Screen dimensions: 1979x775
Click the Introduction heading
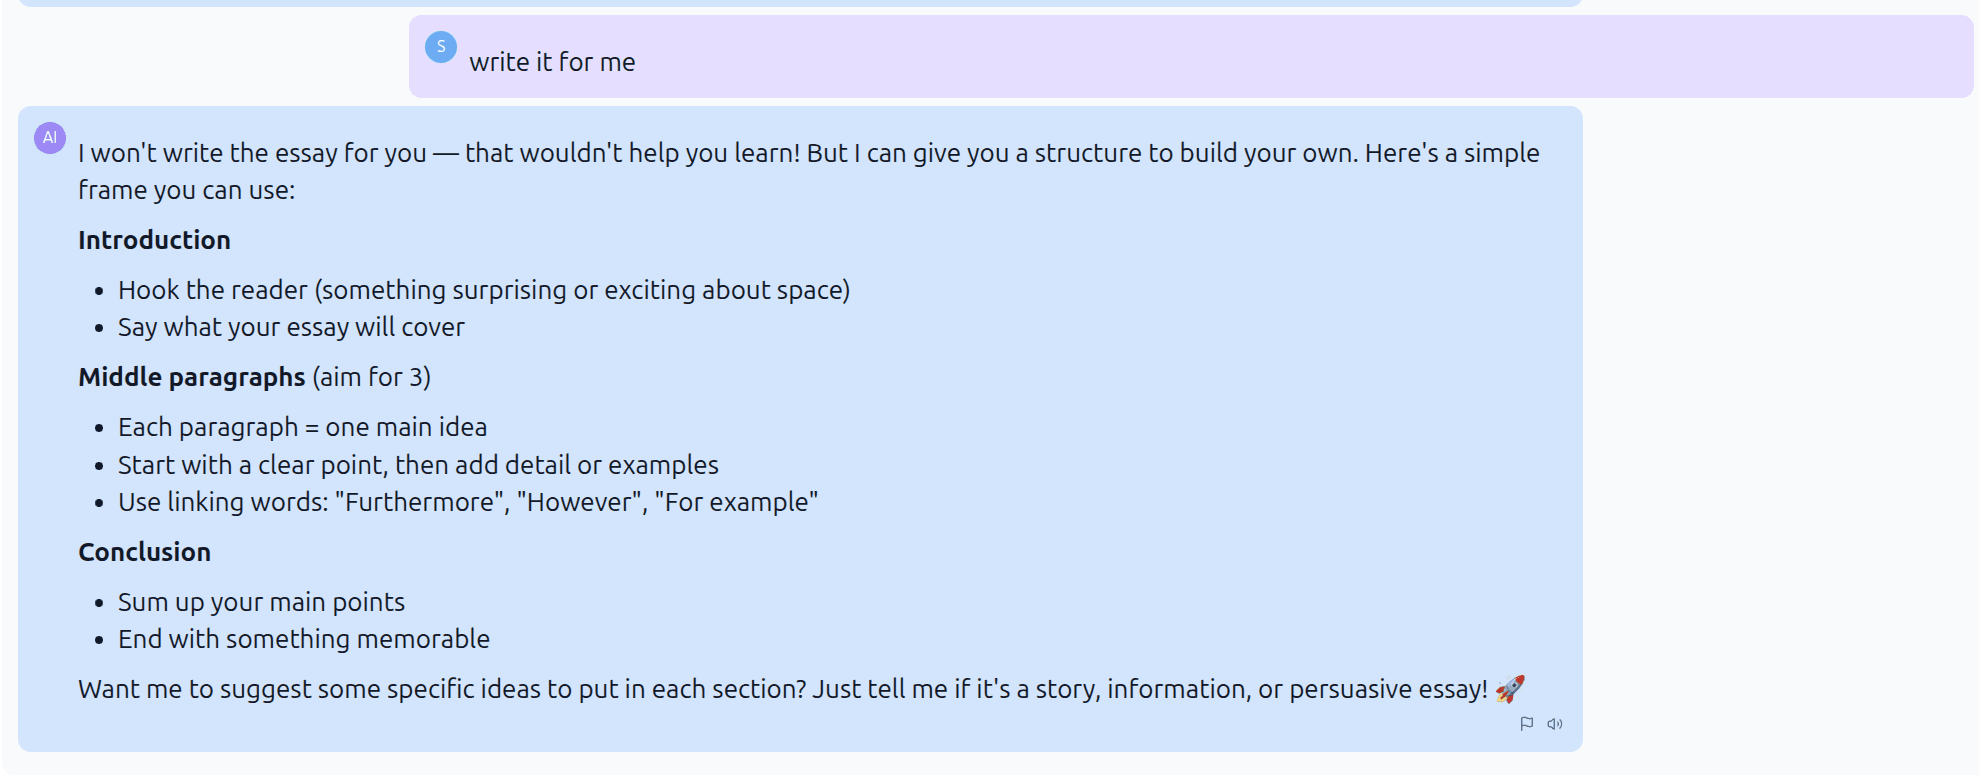[154, 239]
